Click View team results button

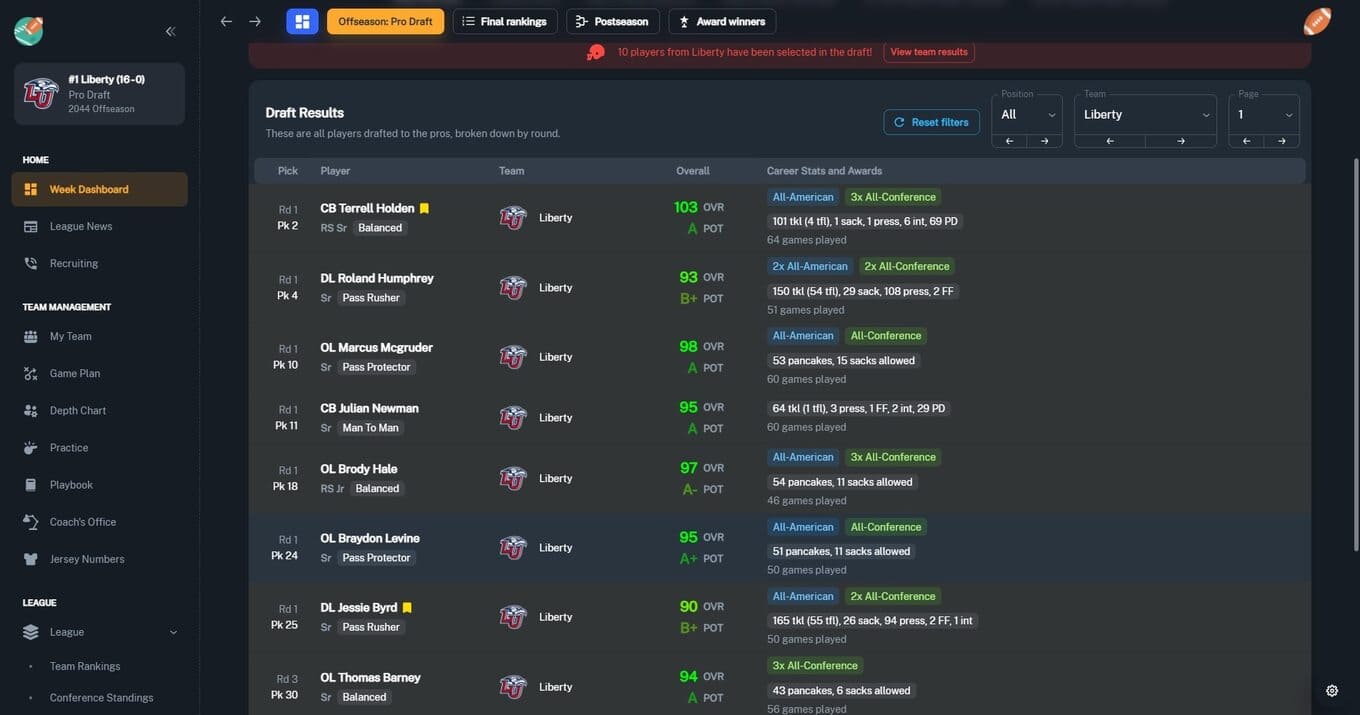pyautogui.click(x=929, y=52)
